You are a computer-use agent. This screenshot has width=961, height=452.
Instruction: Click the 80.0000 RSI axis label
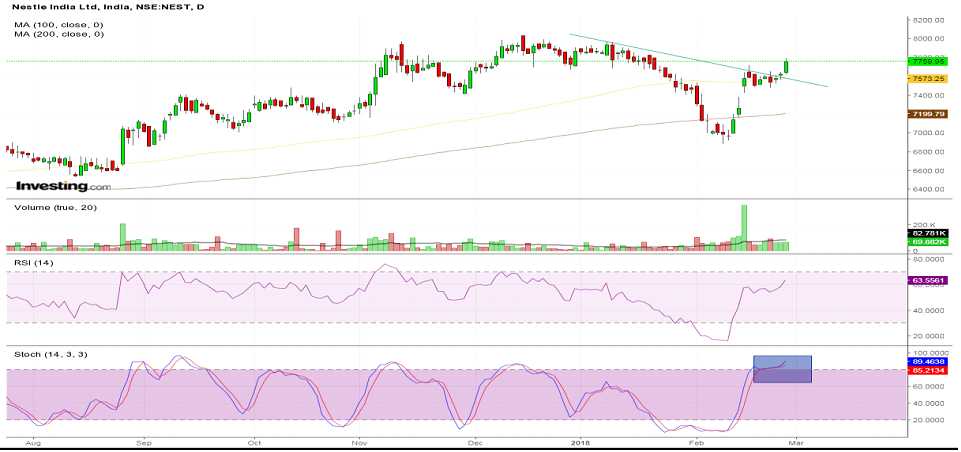[x=927, y=259]
